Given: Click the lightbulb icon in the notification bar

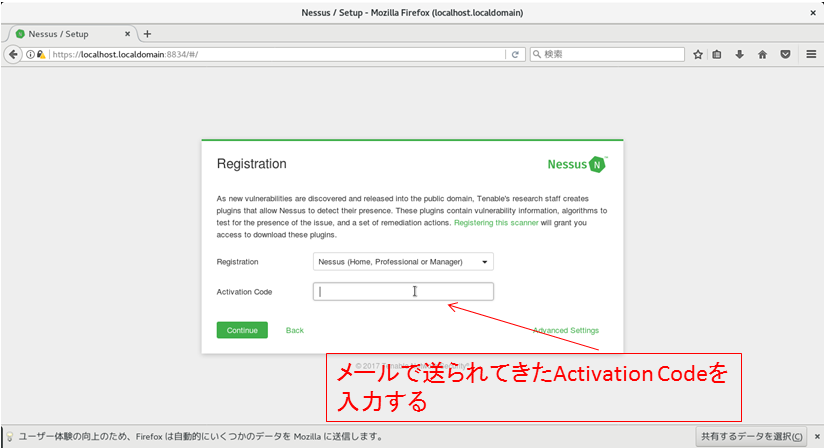Looking at the screenshot, I should [x=9, y=436].
